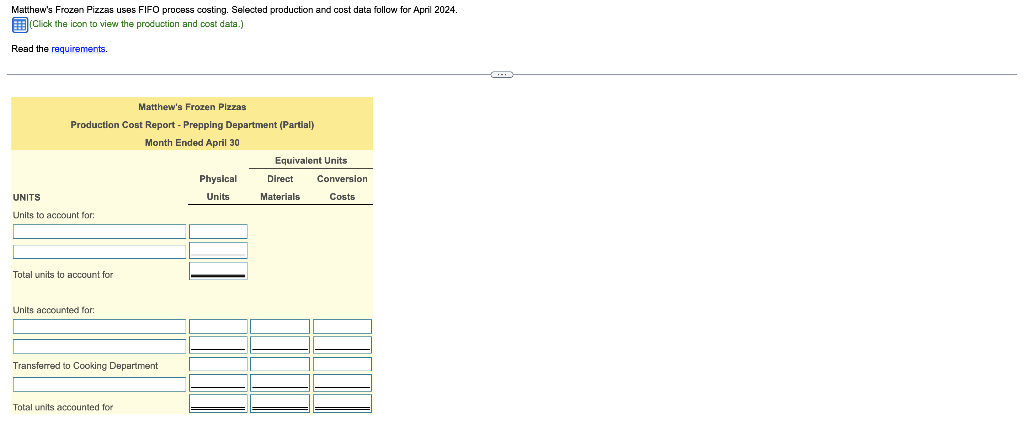Viewport: 1024px width, 425px height.
Task: Select second label field under Units to account for
Action: click(99, 251)
